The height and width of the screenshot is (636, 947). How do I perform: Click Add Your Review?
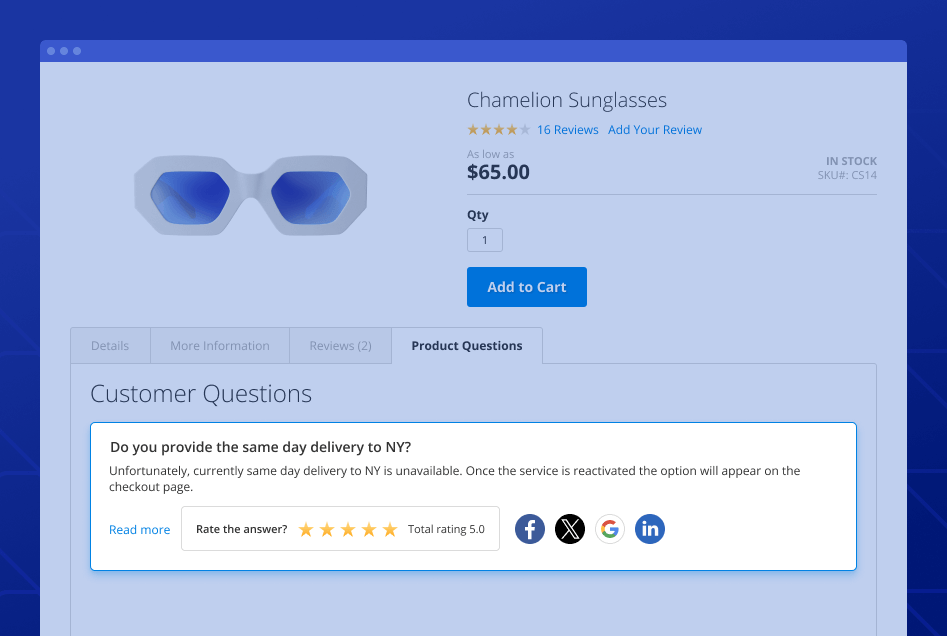[655, 129]
